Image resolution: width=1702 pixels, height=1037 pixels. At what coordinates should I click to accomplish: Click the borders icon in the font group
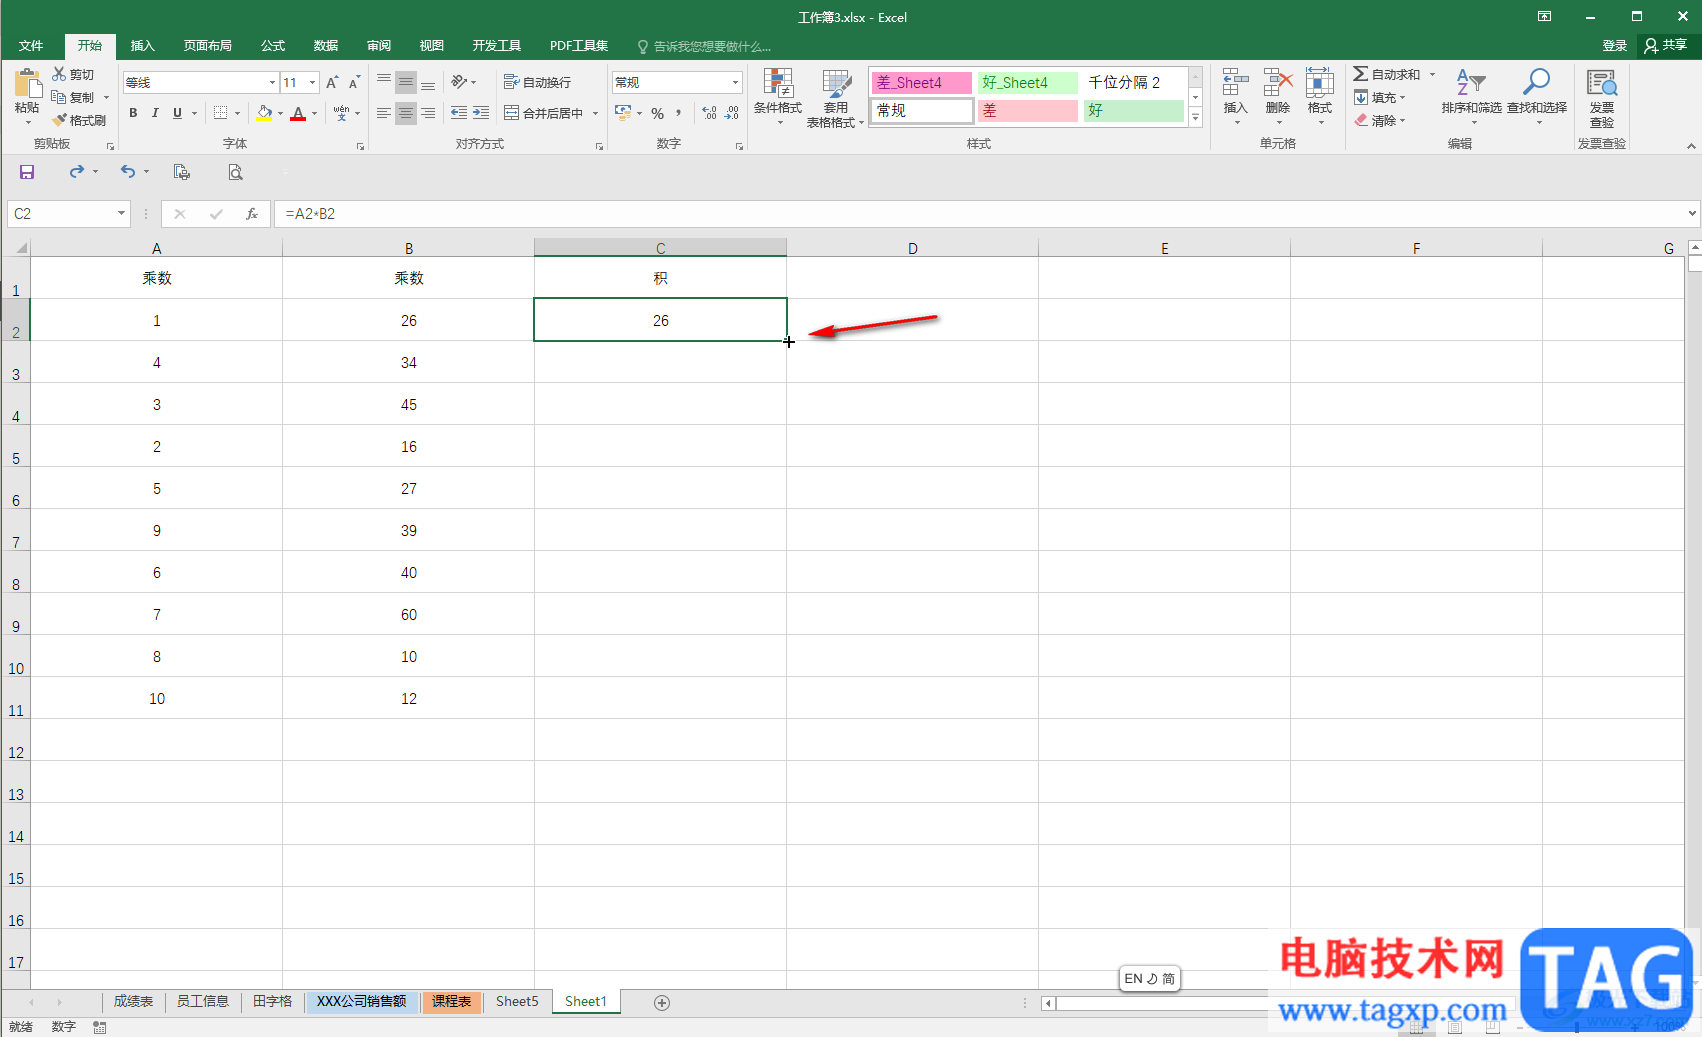pyautogui.click(x=221, y=113)
